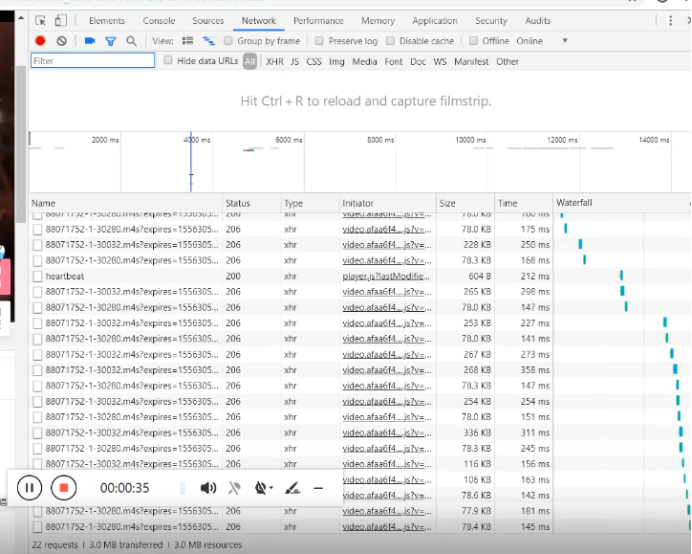Image resolution: width=692 pixels, height=554 pixels.
Task: Open the player.js?lastModifie... initiator link
Action: (x=386, y=276)
